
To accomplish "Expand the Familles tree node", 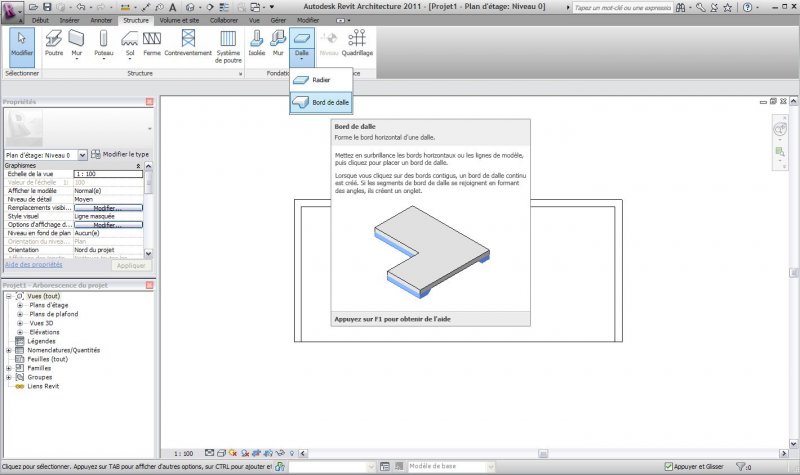I will click(9, 368).
